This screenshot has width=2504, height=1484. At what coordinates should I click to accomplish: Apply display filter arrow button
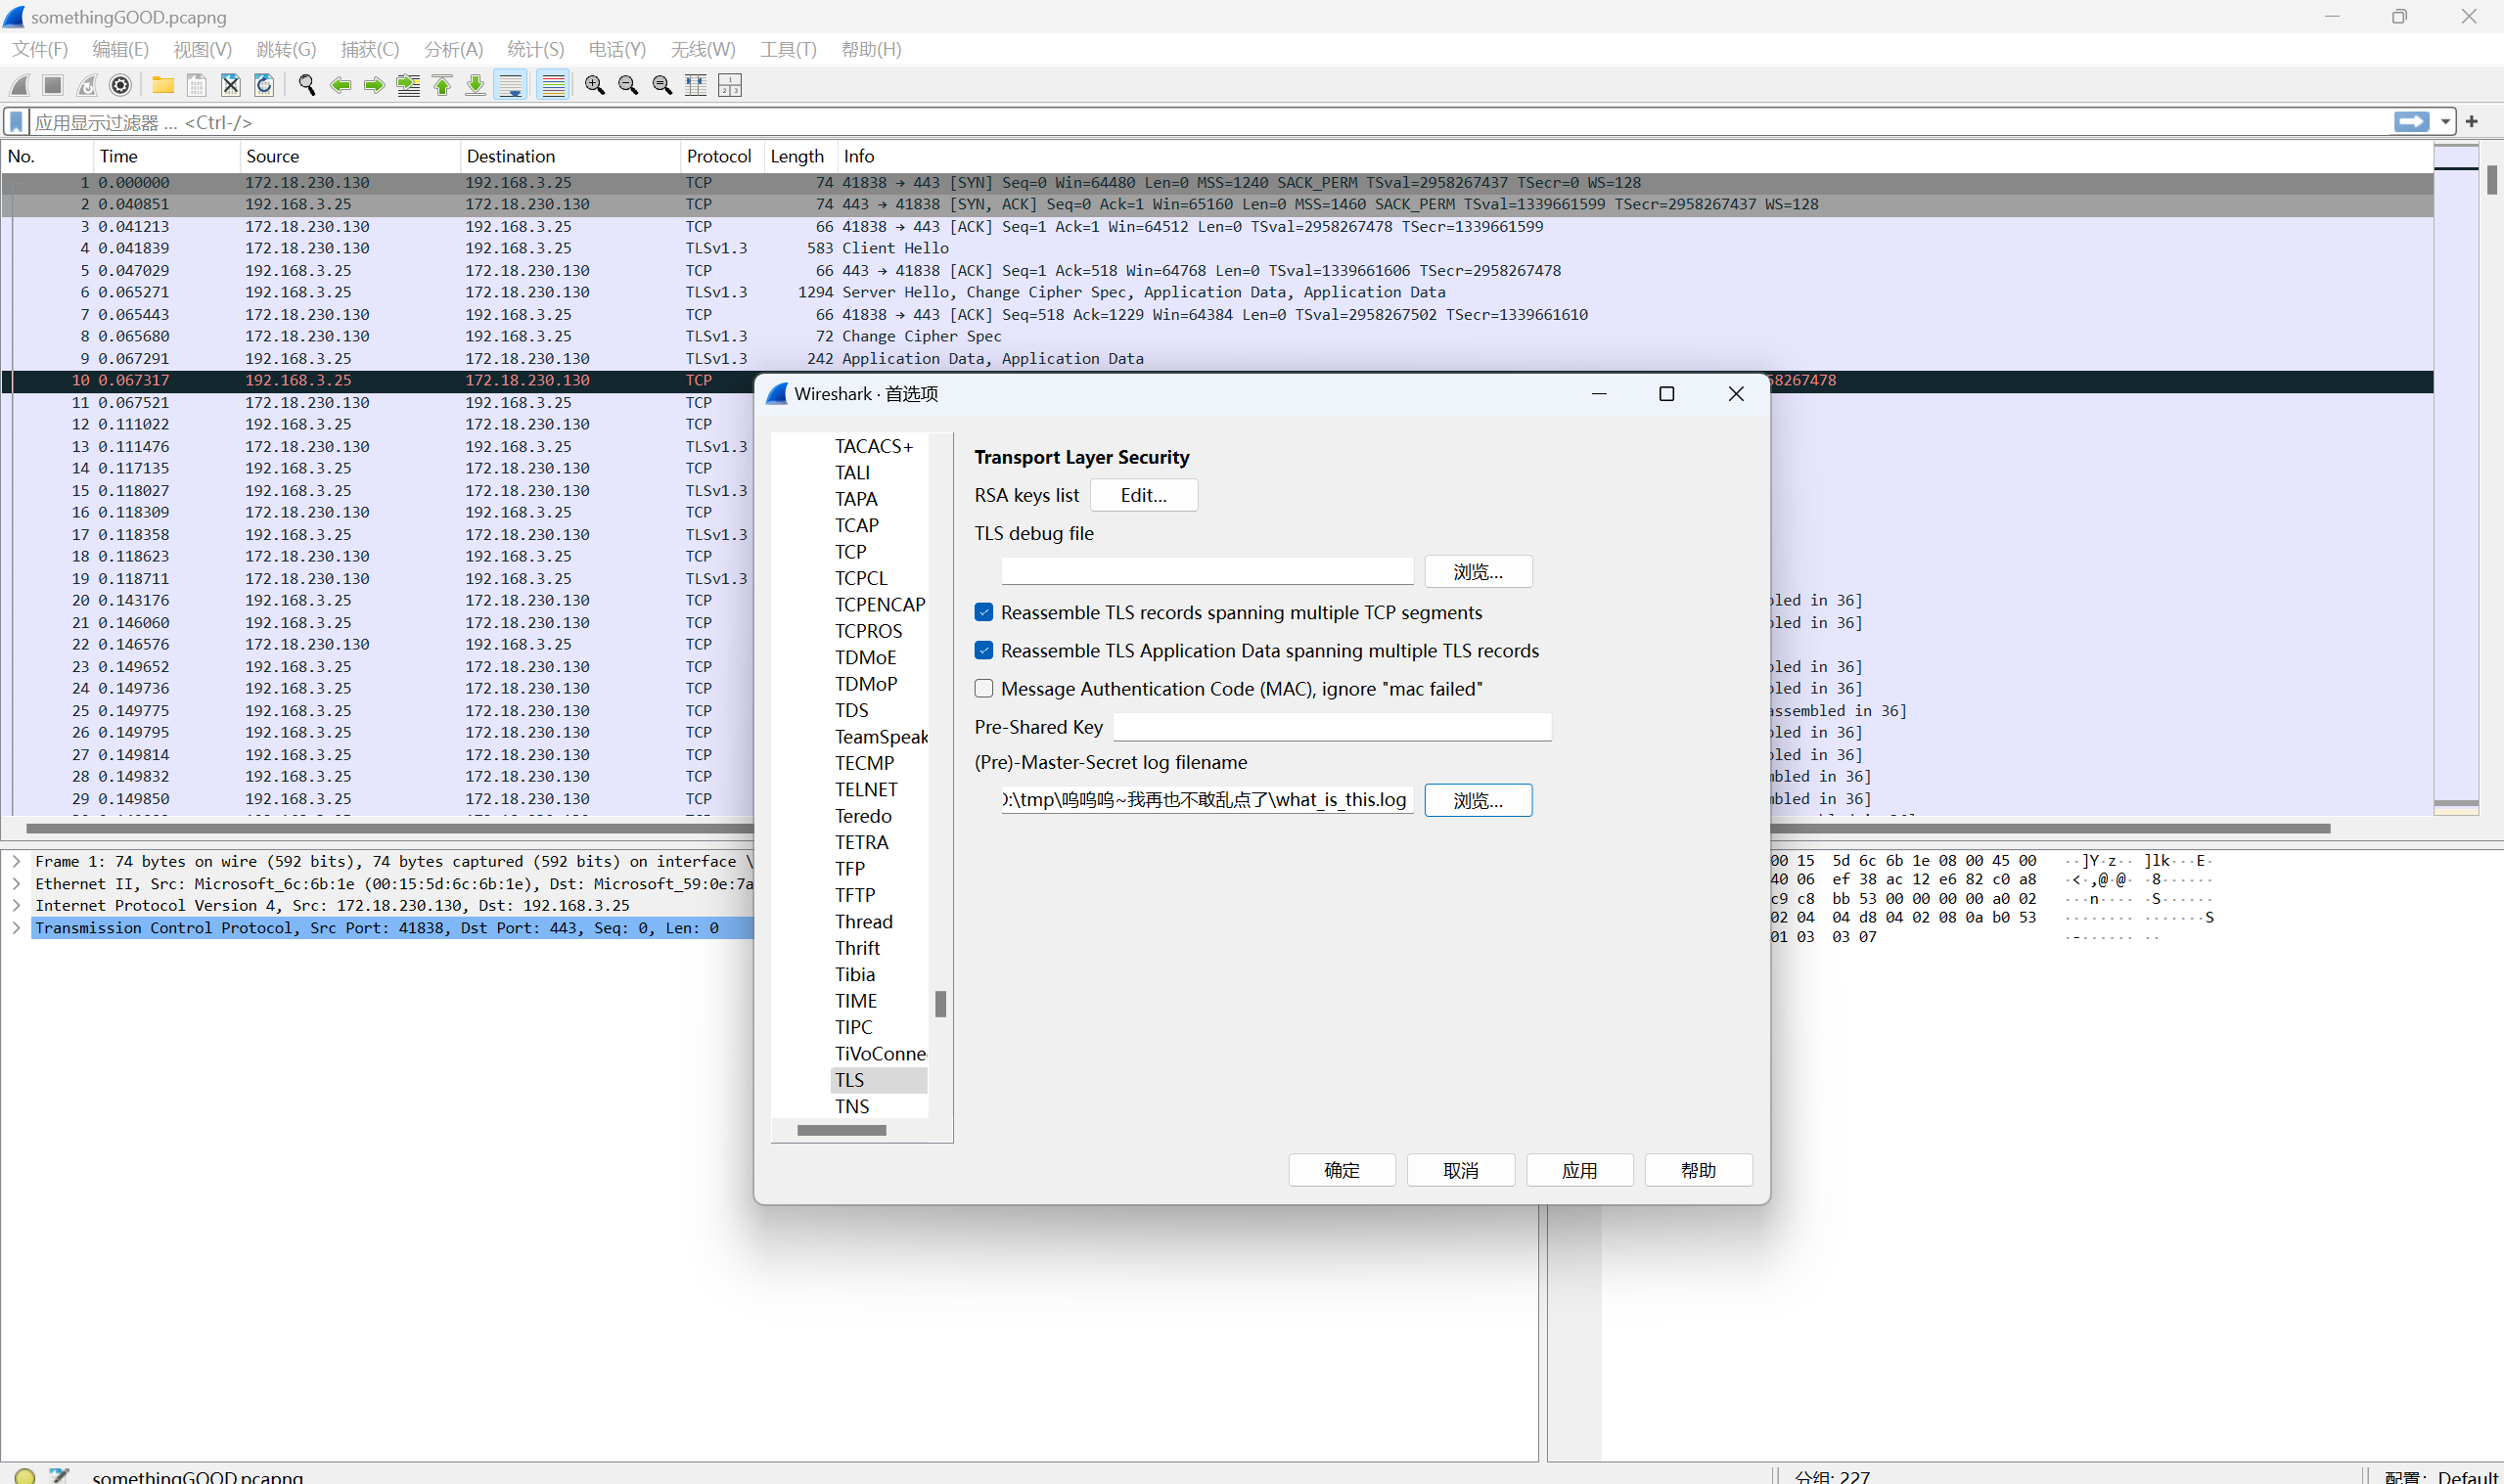(x=2411, y=122)
